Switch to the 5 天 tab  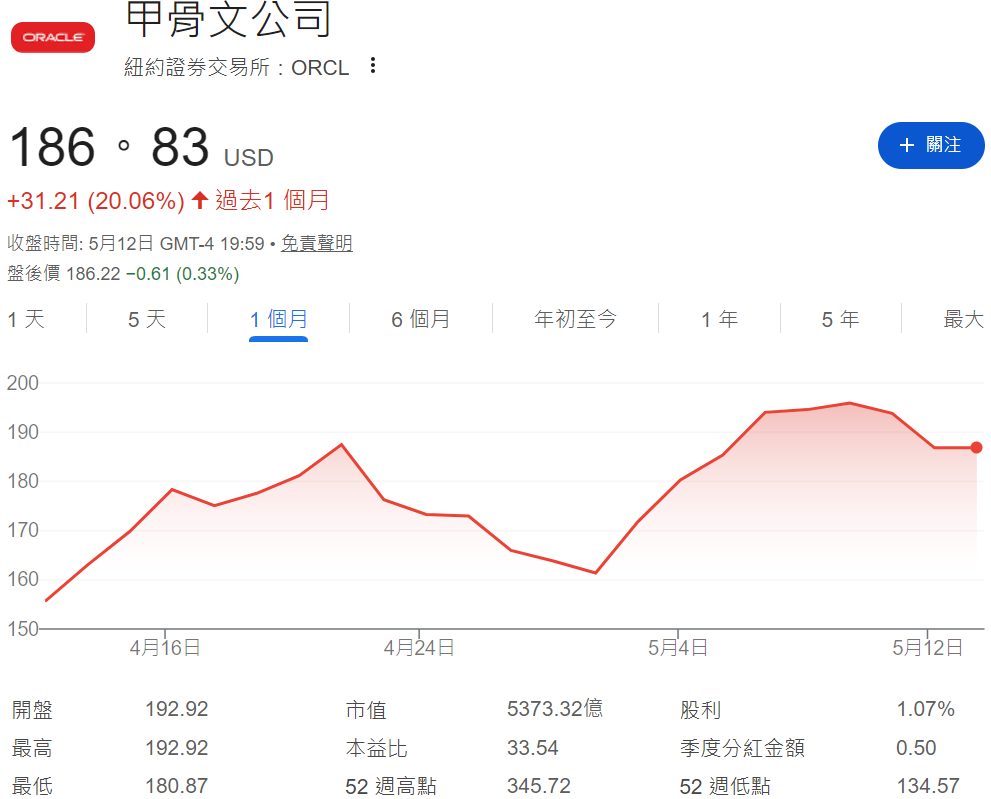pos(147,319)
